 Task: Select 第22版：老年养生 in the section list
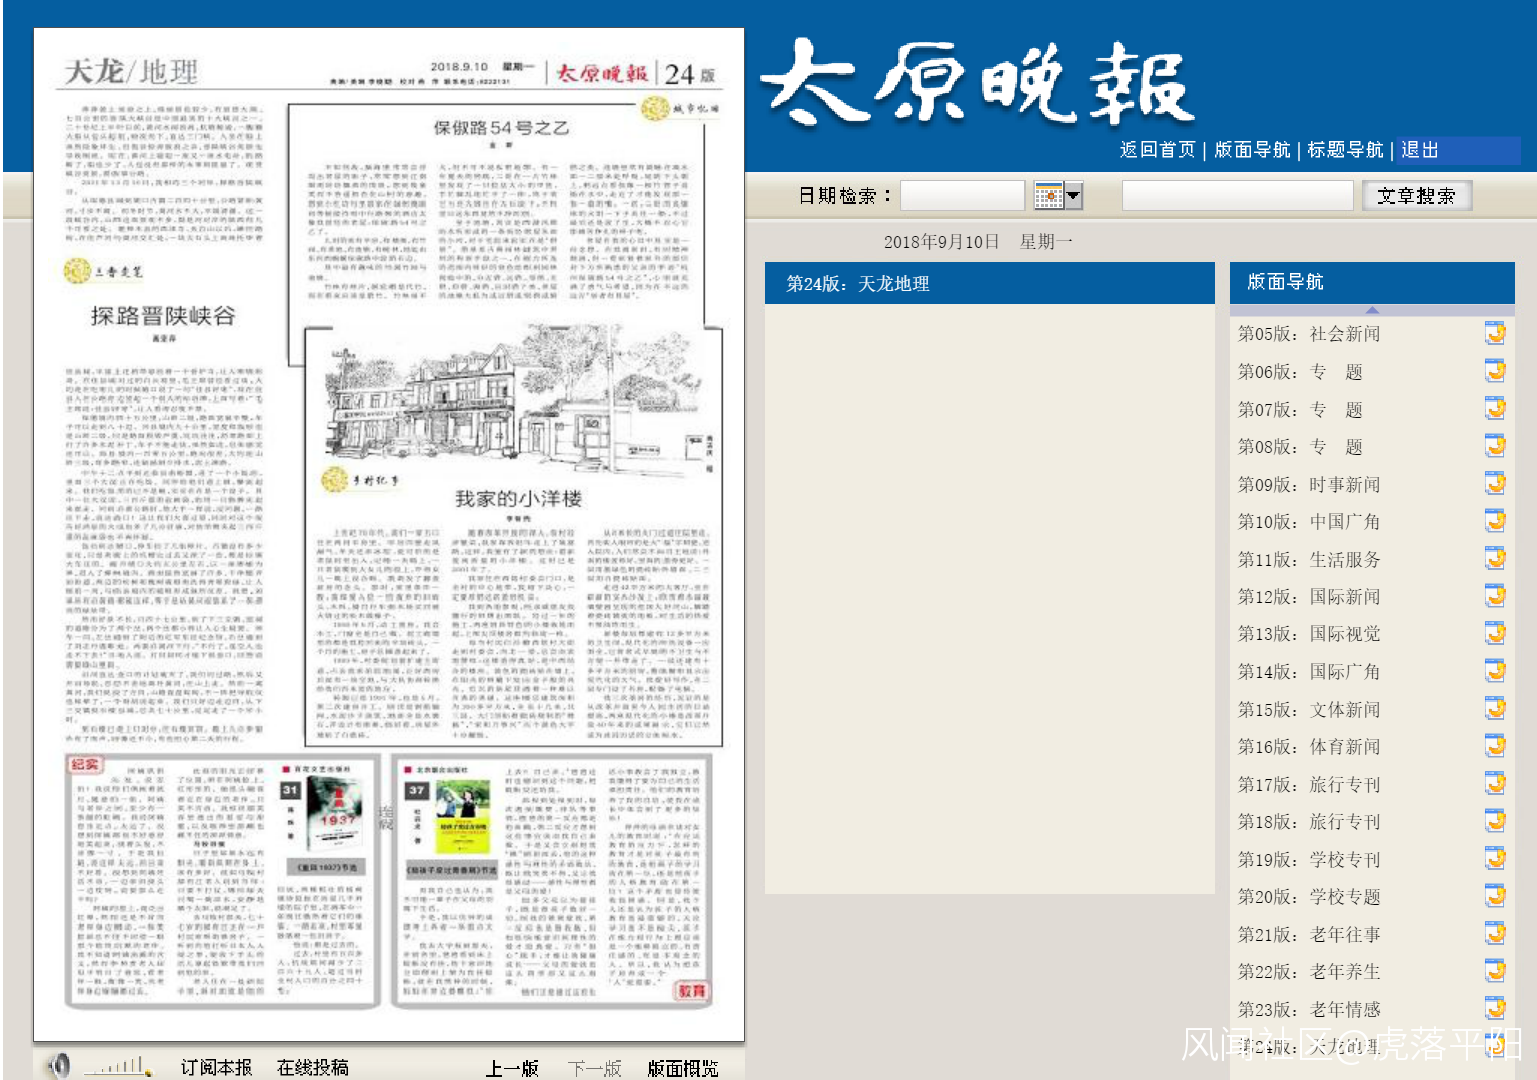(1309, 971)
